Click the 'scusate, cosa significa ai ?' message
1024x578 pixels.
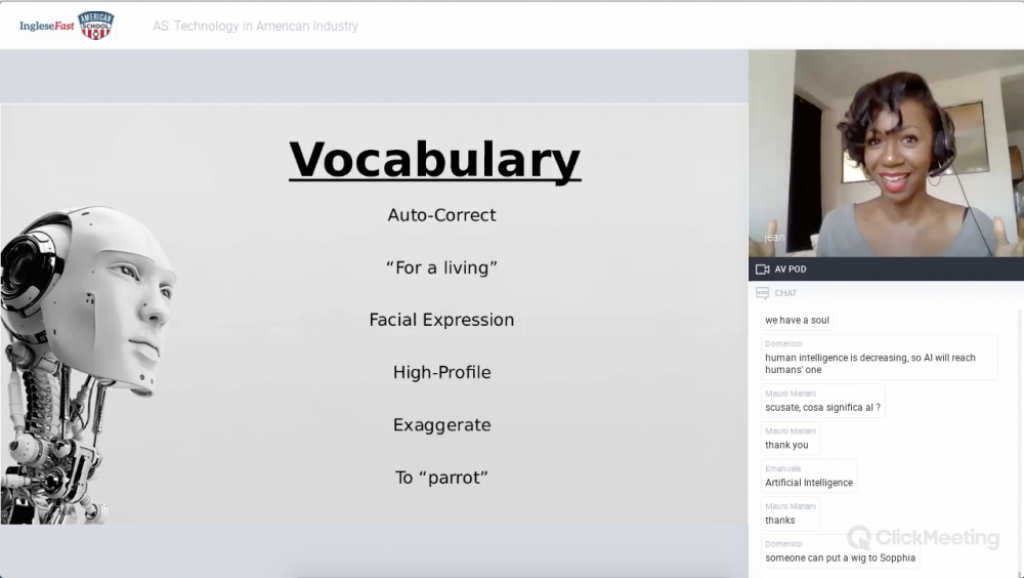pos(823,407)
